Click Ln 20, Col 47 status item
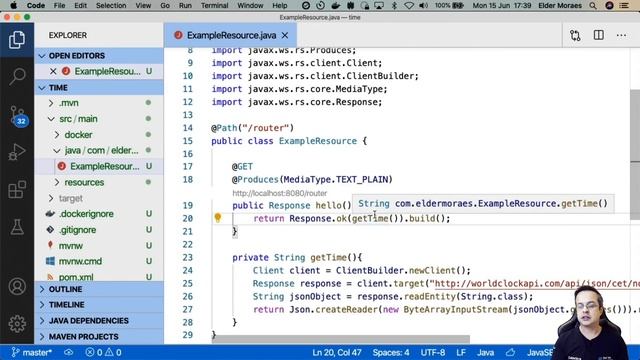The image size is (640, 360). pos(337,352)
